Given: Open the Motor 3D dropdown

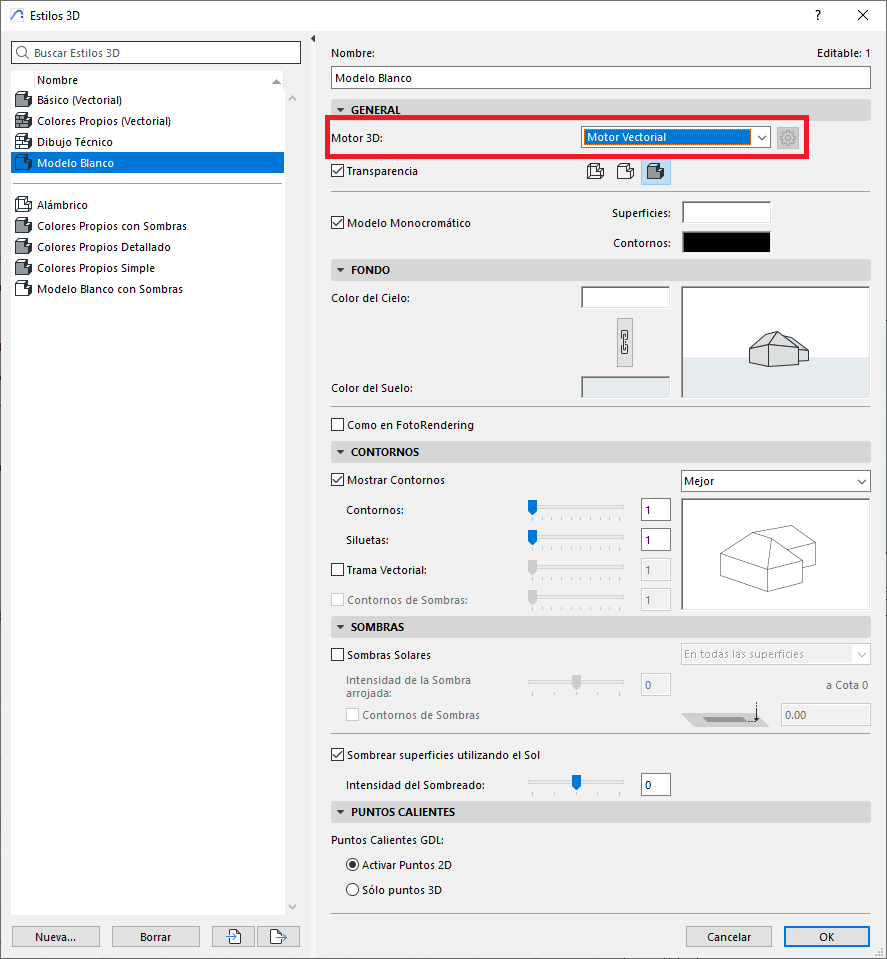Looking at the screenshot, I should pyautogui.click(x=676, y=137).
